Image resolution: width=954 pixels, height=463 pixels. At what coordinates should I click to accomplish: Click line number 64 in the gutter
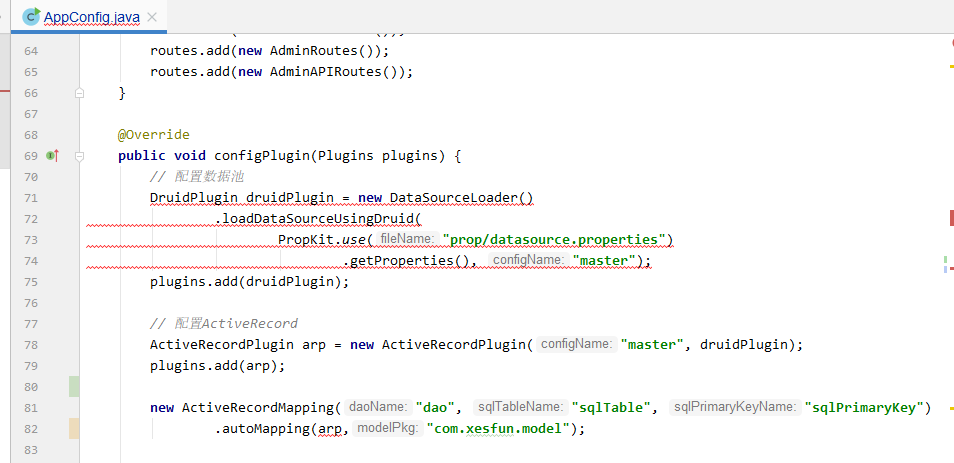pyautogui.click(x=30, y=51)
